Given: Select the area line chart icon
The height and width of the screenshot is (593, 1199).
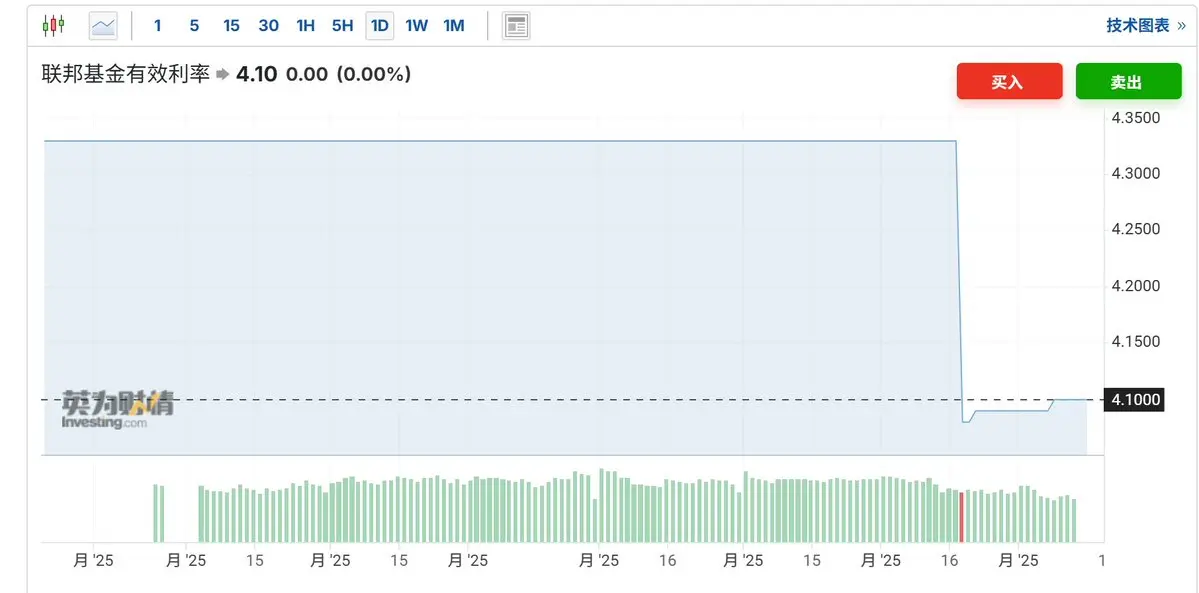Looking at the screenshot, I should [x=103, y=26].
